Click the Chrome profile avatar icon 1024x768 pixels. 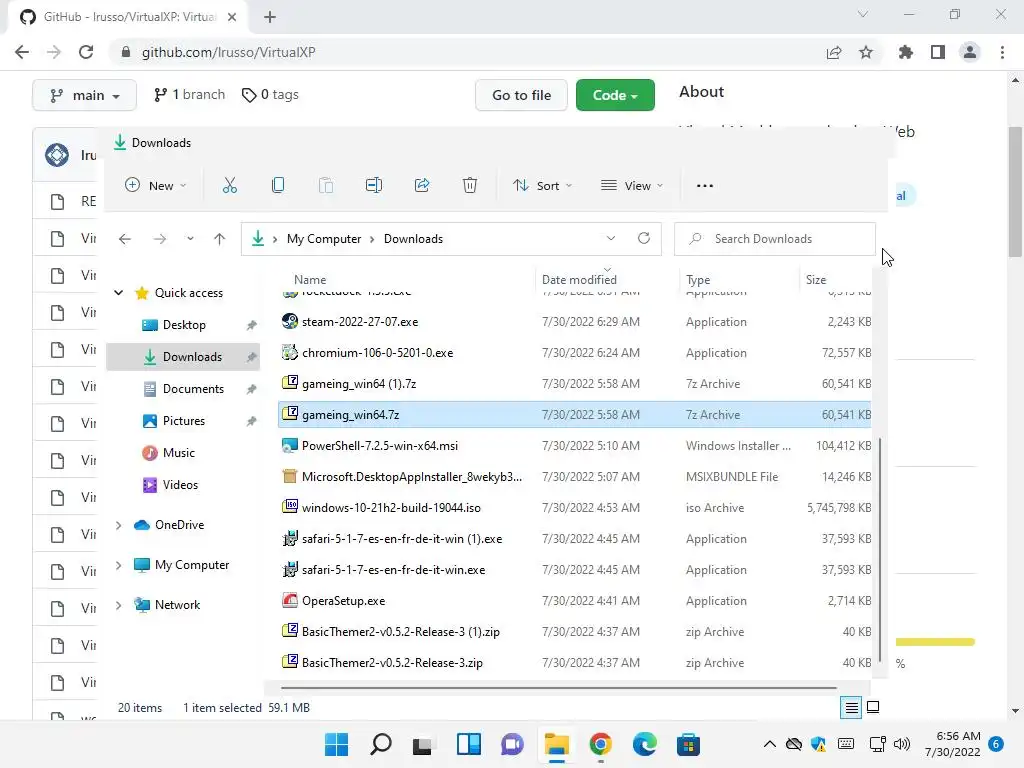pyautogui.click(x=970, y=52)
